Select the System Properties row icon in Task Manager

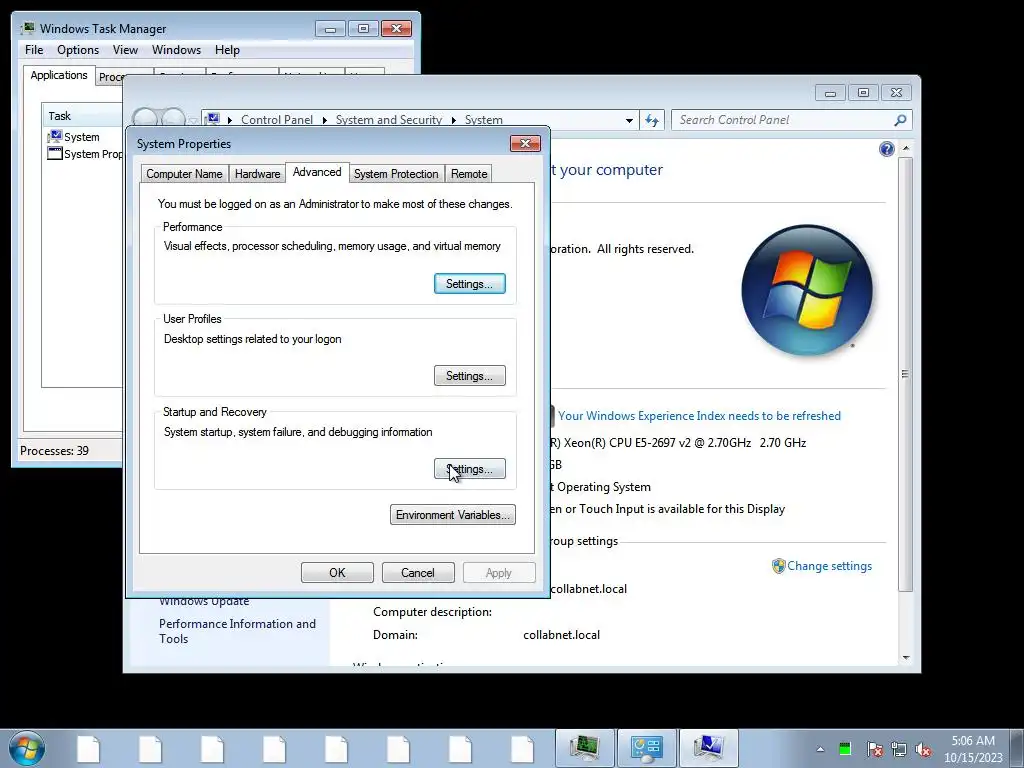click(x=55, y=153)
